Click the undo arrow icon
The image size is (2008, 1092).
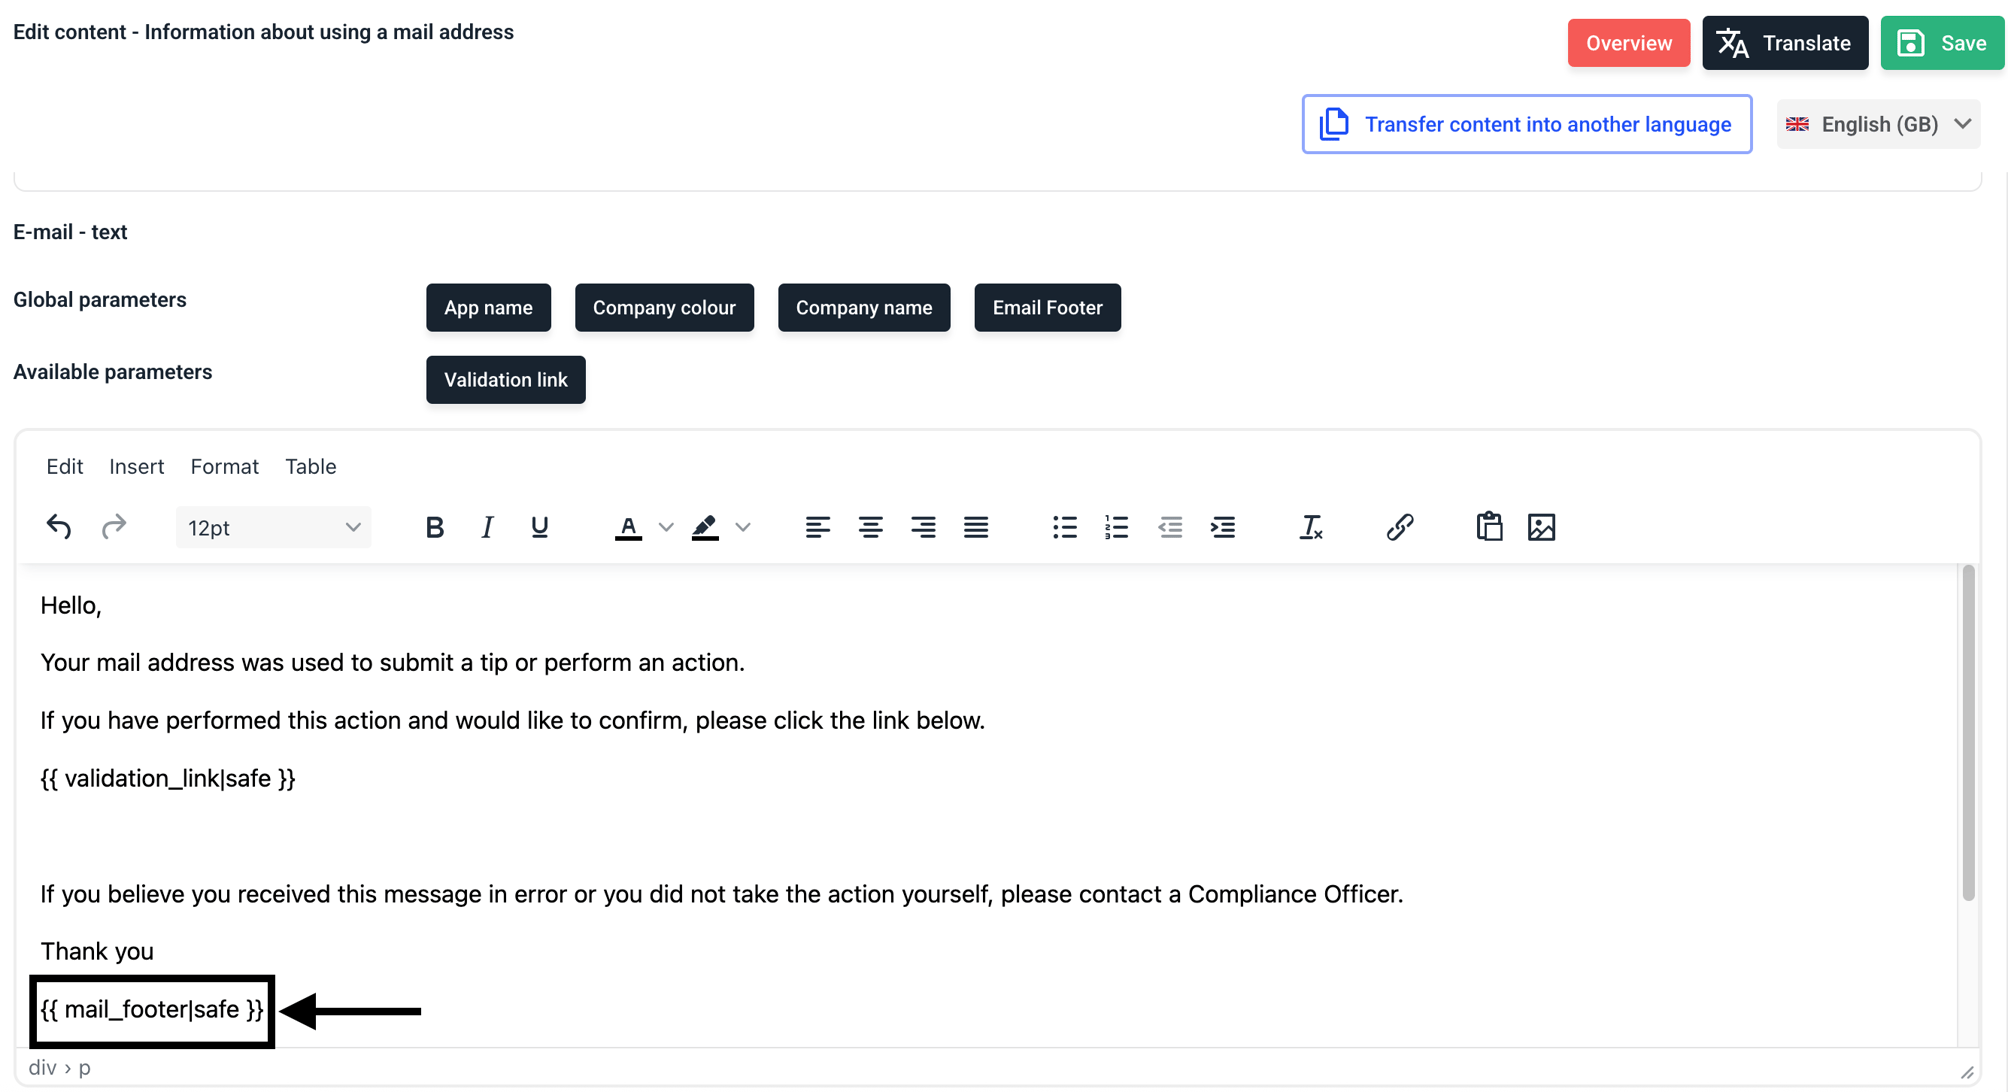click(x=59, y=527)
